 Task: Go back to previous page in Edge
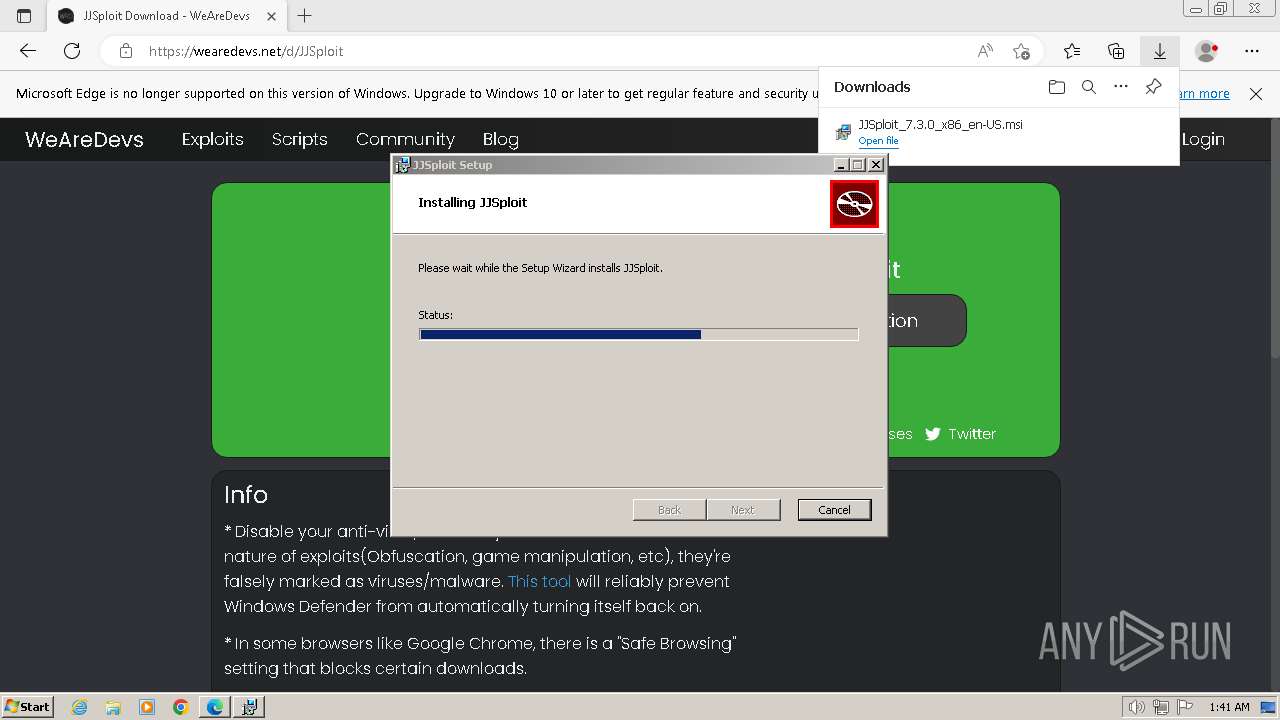tap(28, 51)
